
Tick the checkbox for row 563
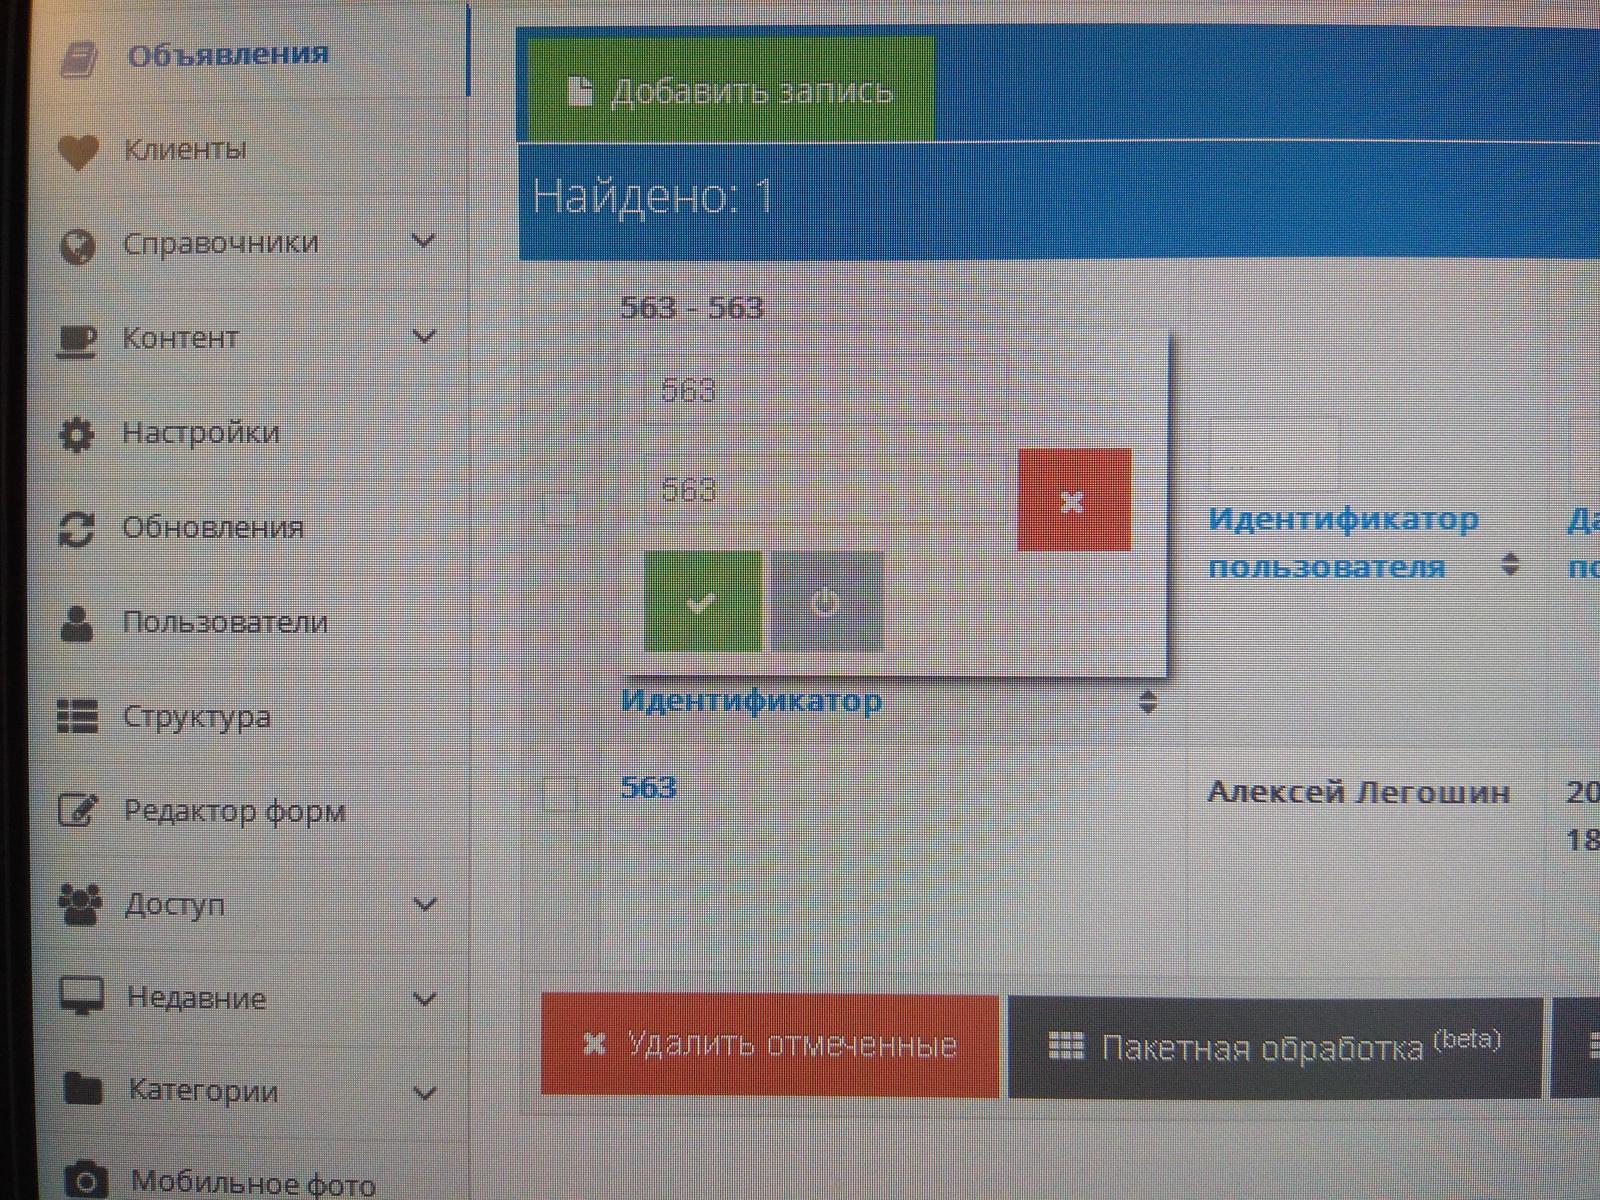[x=559, y=795]
